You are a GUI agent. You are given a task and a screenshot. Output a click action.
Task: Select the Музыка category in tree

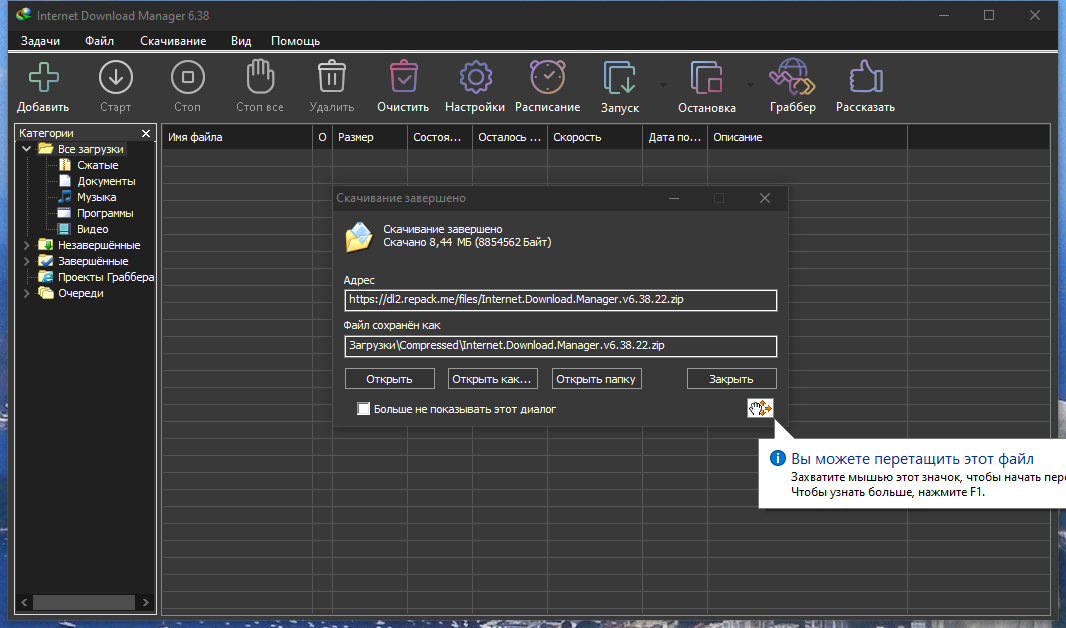click(97, 197)
